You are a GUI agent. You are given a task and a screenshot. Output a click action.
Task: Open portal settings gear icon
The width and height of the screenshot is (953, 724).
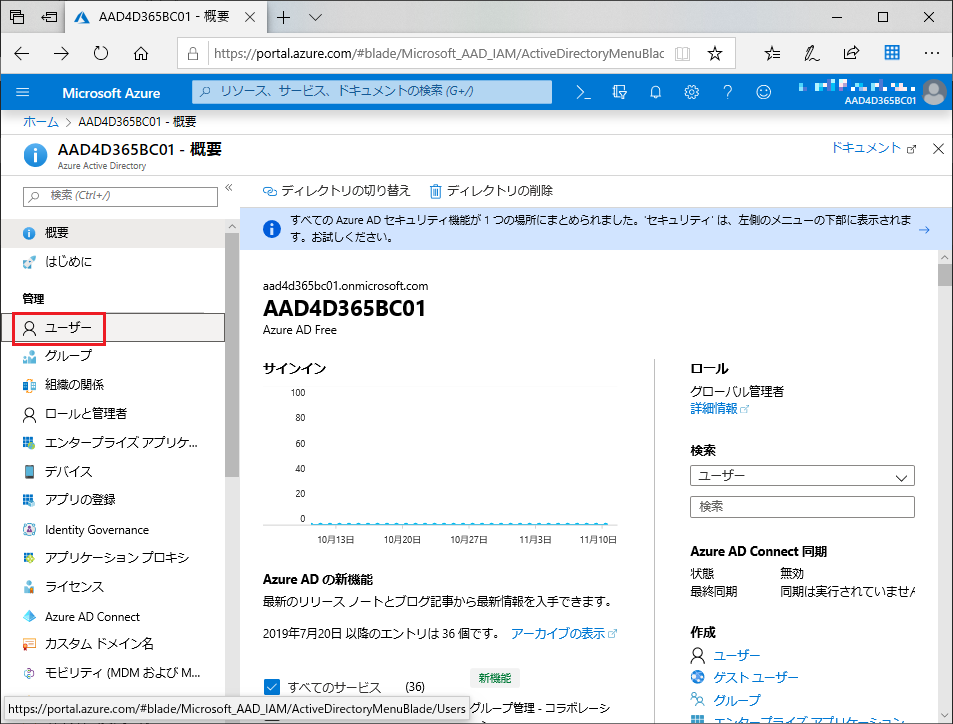click(691, 92)
